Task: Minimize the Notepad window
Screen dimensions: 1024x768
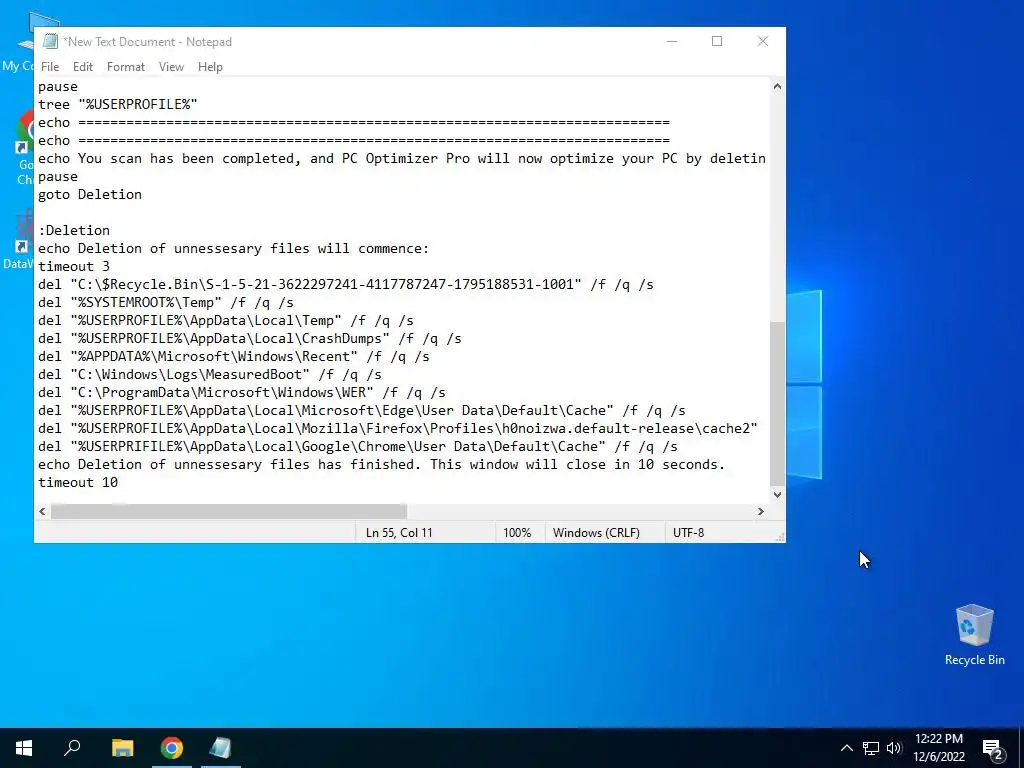Action: tap(672, 41)
